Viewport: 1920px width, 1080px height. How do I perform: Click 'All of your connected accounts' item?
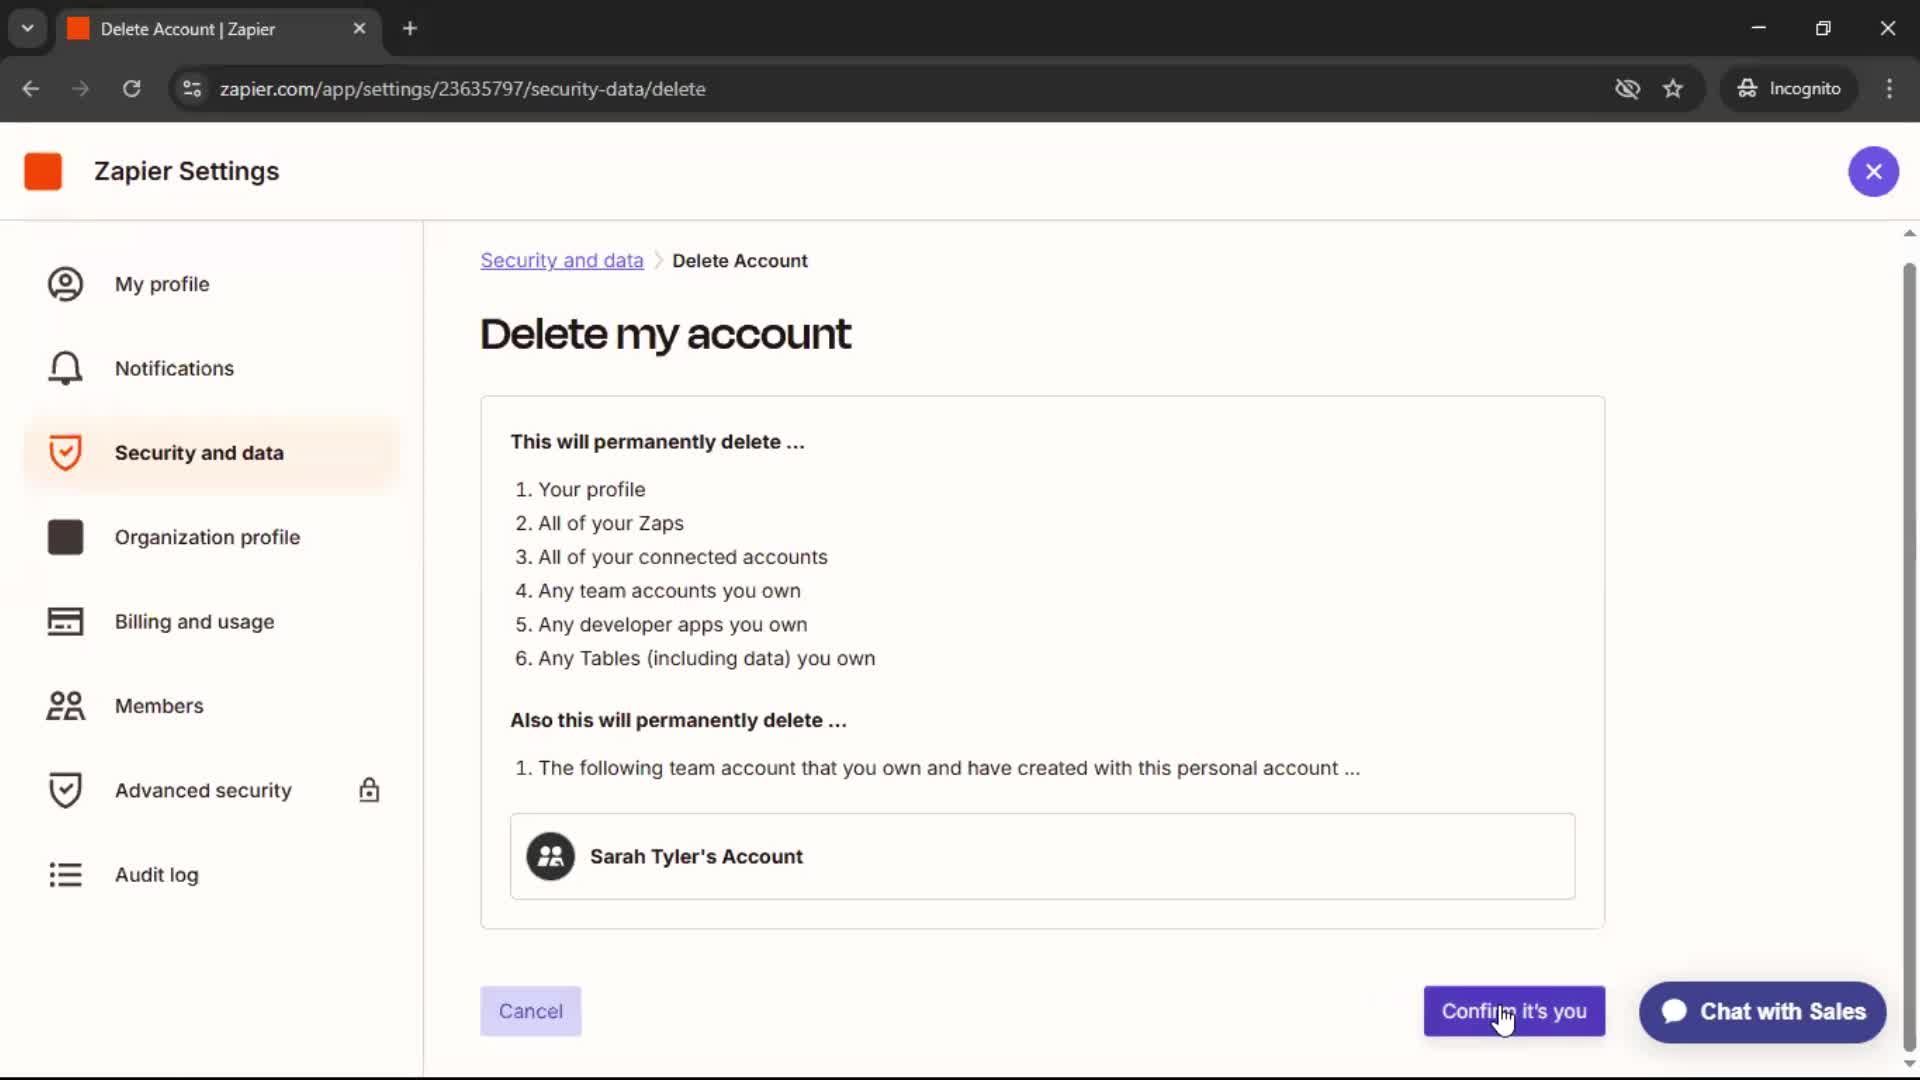(683, 557)
